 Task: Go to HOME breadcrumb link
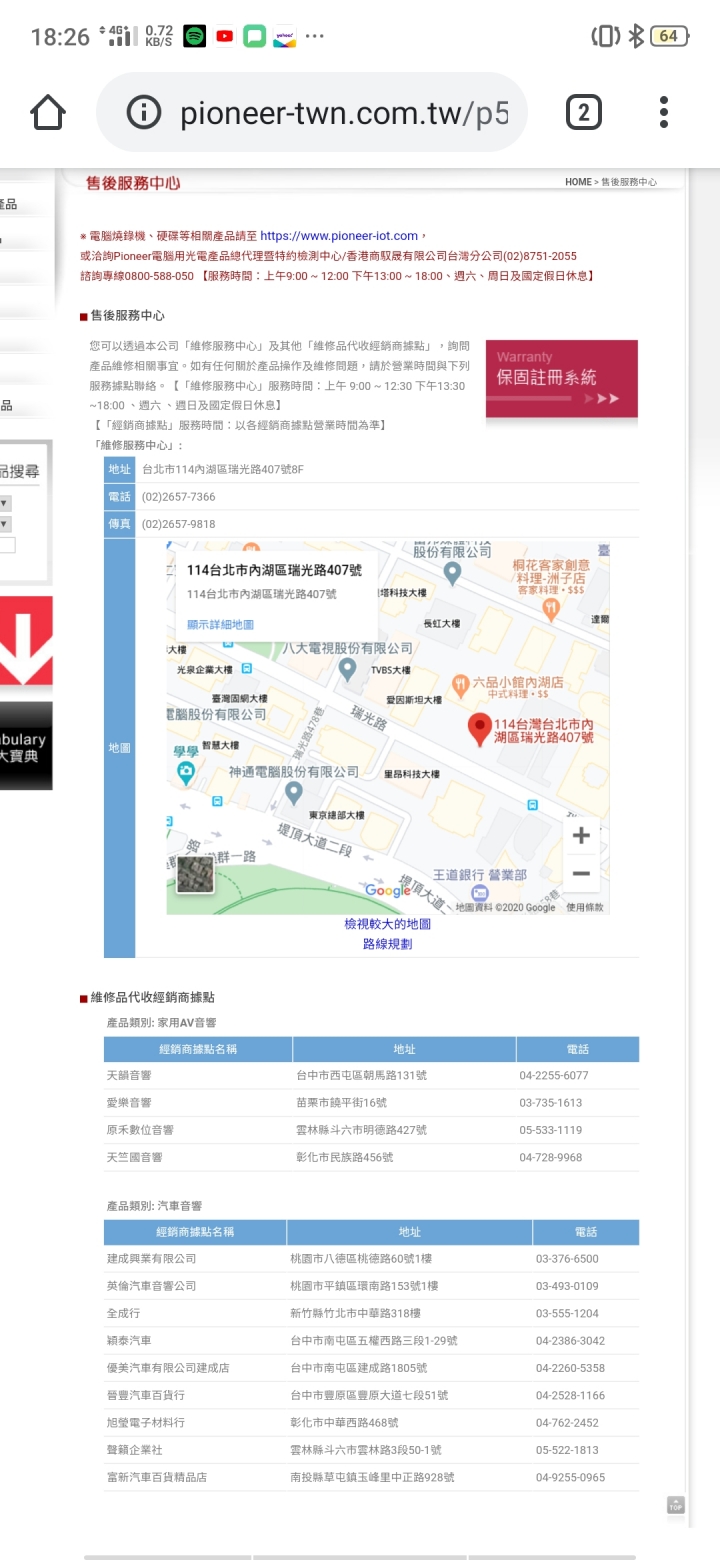(x=578, y=182)
